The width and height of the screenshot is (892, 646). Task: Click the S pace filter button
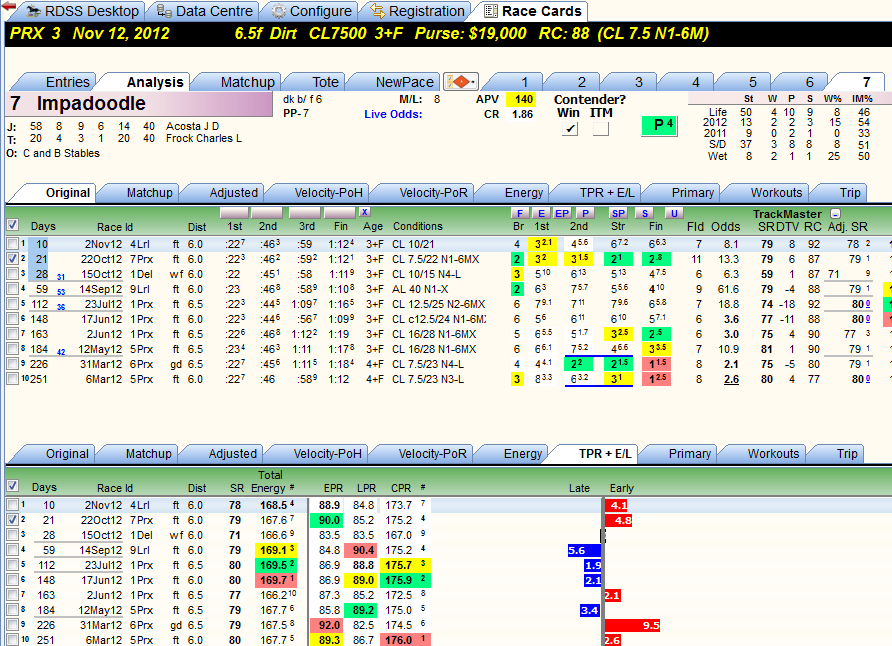click(645, 213)
